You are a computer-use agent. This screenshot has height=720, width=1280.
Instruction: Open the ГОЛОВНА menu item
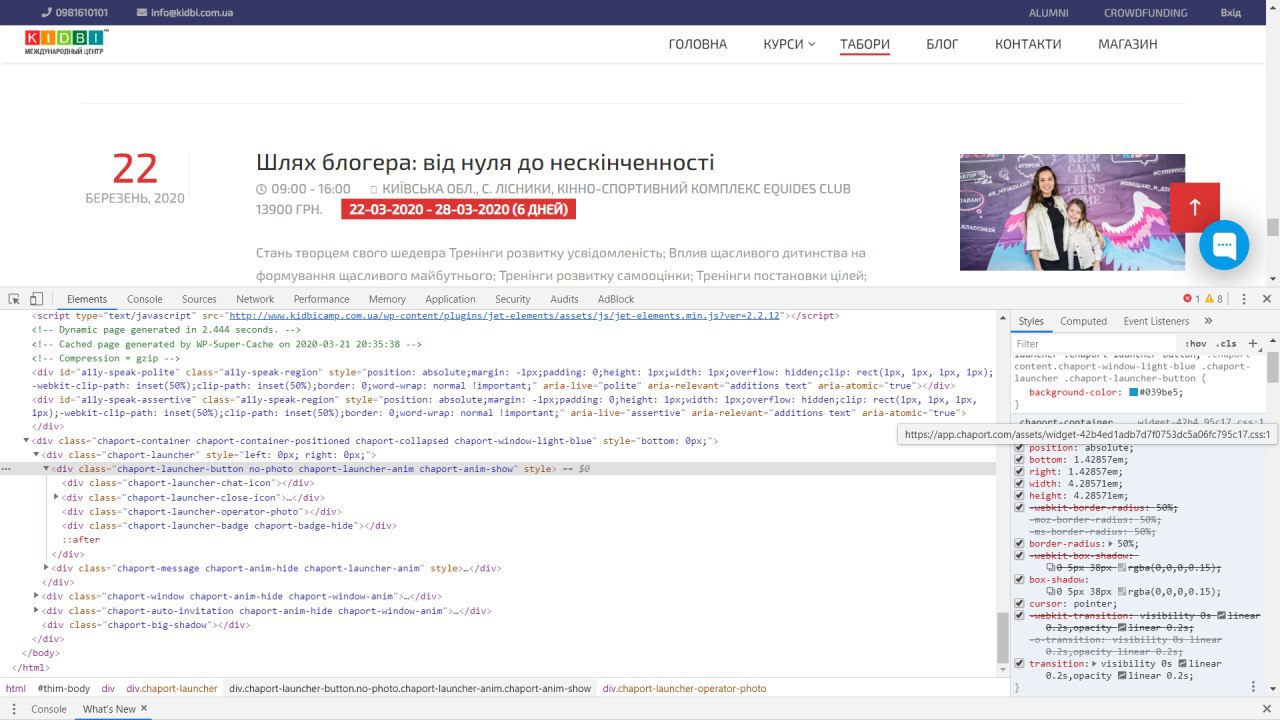pyautogui.click(x=698, y=44)
